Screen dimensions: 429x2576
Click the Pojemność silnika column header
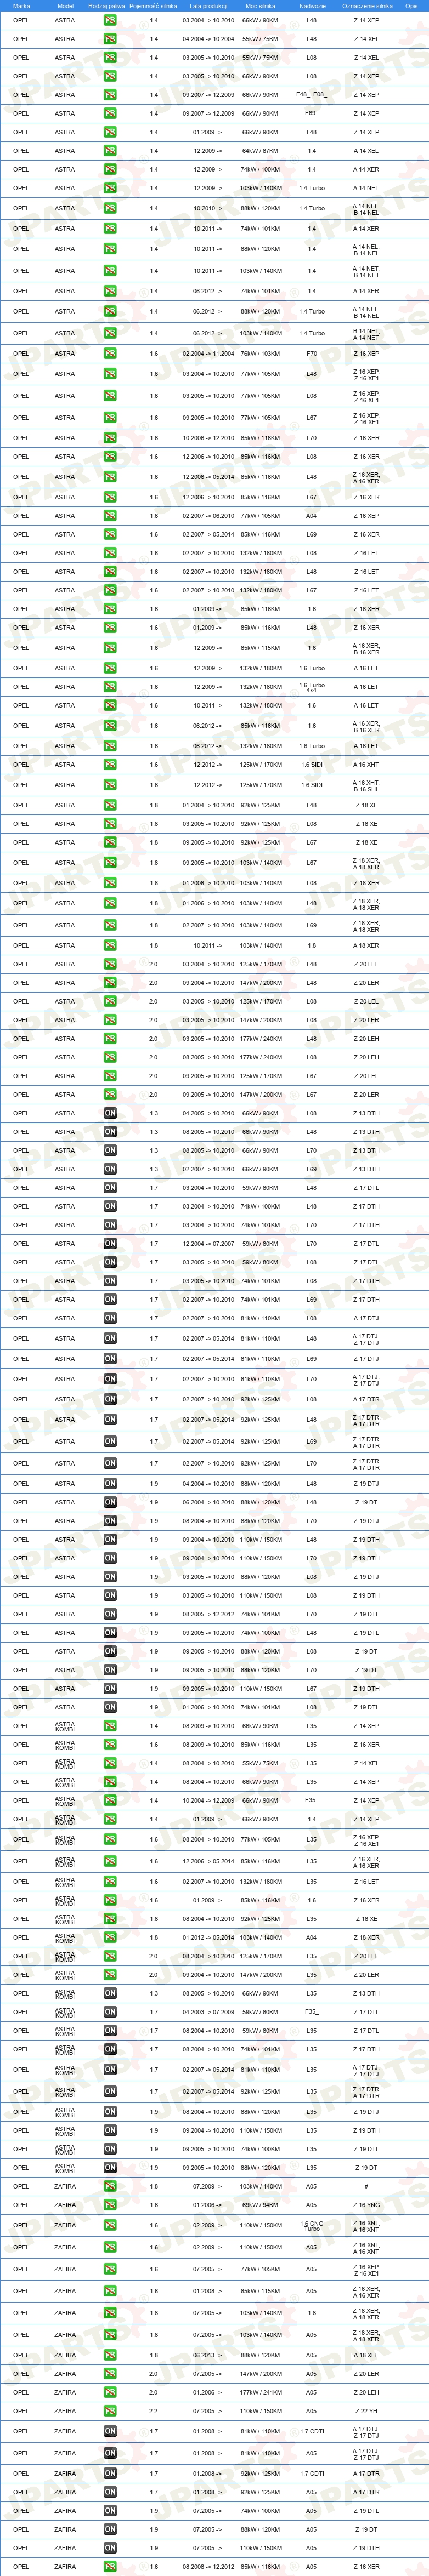click(x=153, y=6)
